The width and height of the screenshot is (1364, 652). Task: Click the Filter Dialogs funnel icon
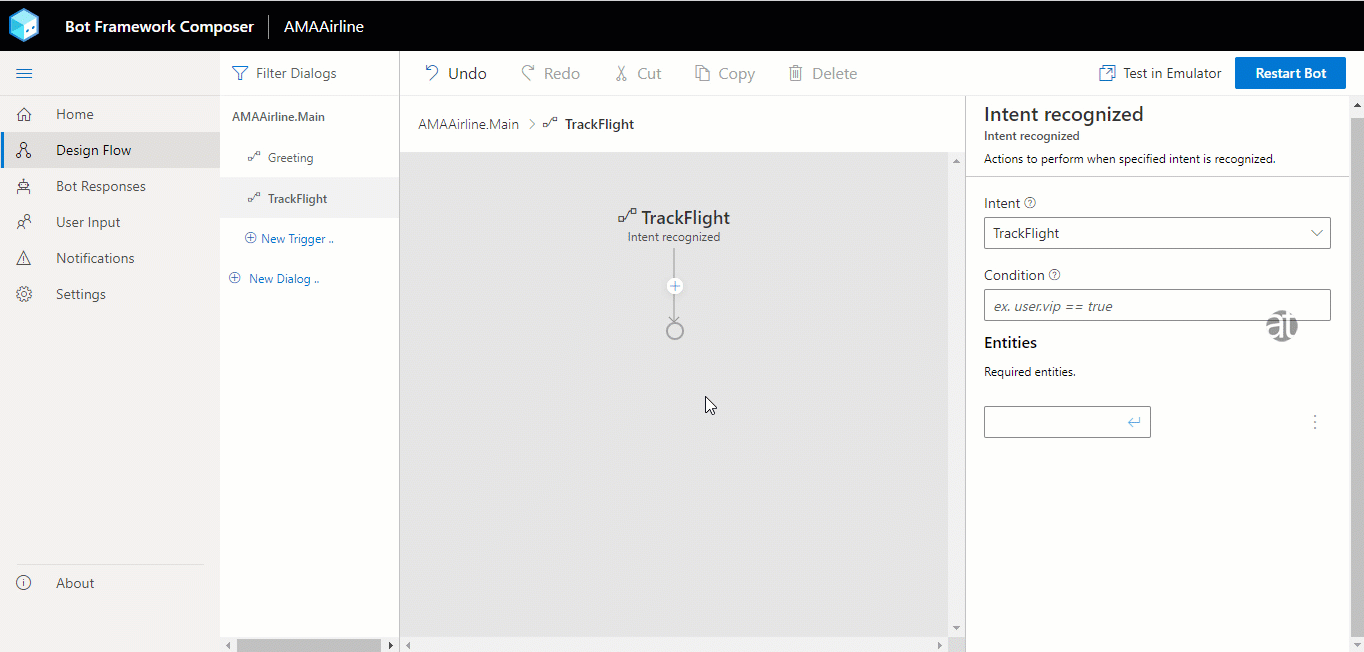click(x=239, y=73)
